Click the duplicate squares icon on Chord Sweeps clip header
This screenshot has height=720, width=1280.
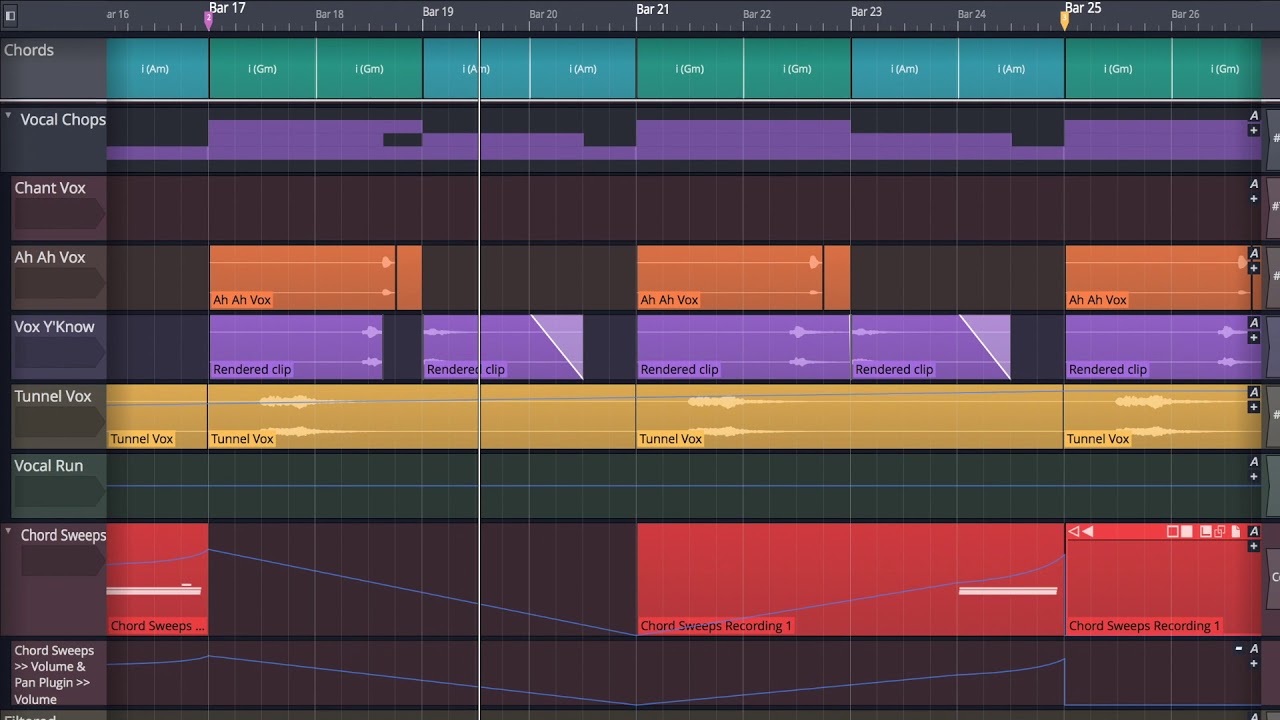[1220, 532]
